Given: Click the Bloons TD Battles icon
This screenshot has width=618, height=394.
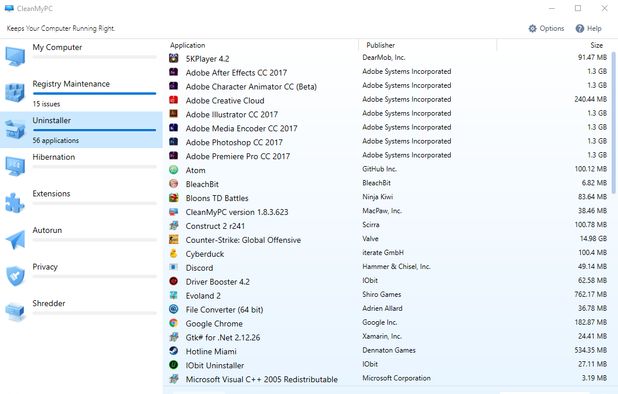Looking at the screenshot, I should point(173,198).
